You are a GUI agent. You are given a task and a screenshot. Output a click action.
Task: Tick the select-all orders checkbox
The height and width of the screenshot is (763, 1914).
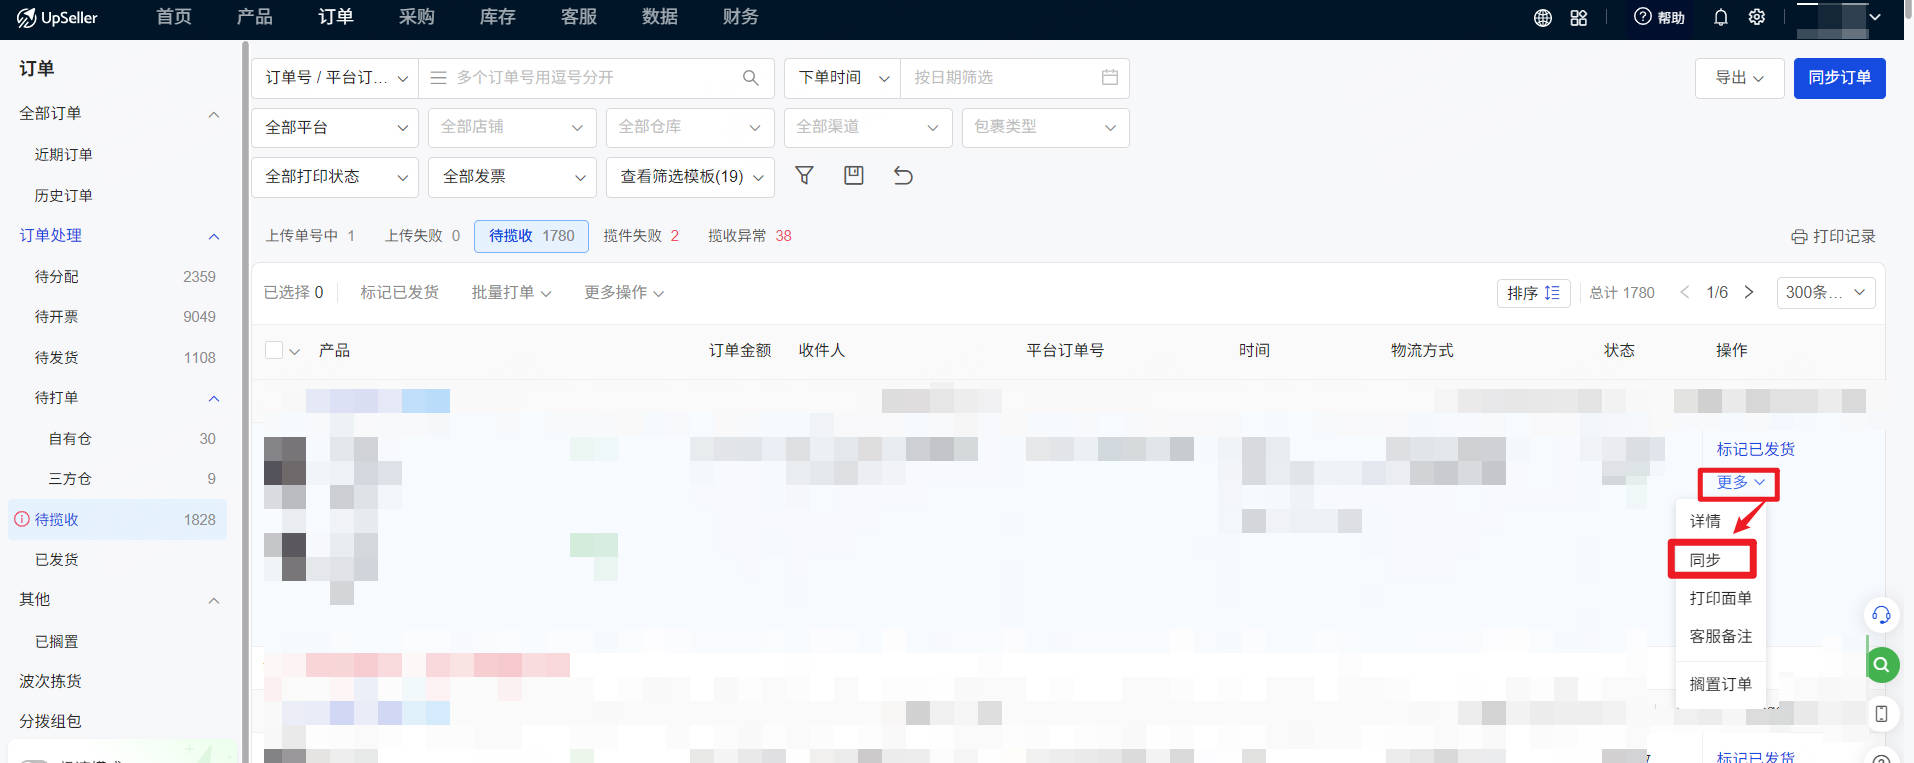pos(274,350)
